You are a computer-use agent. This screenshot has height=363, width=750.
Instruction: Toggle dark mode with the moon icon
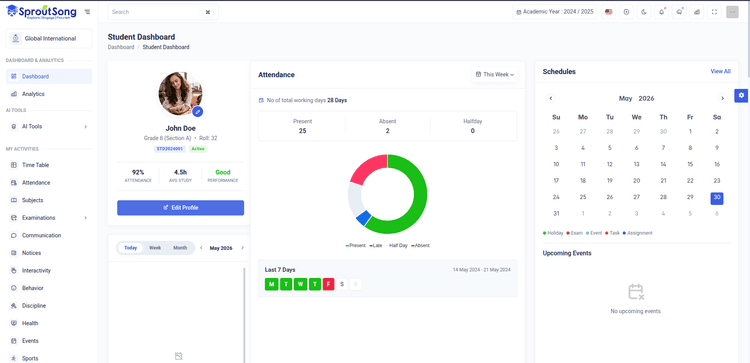(644, 12)
